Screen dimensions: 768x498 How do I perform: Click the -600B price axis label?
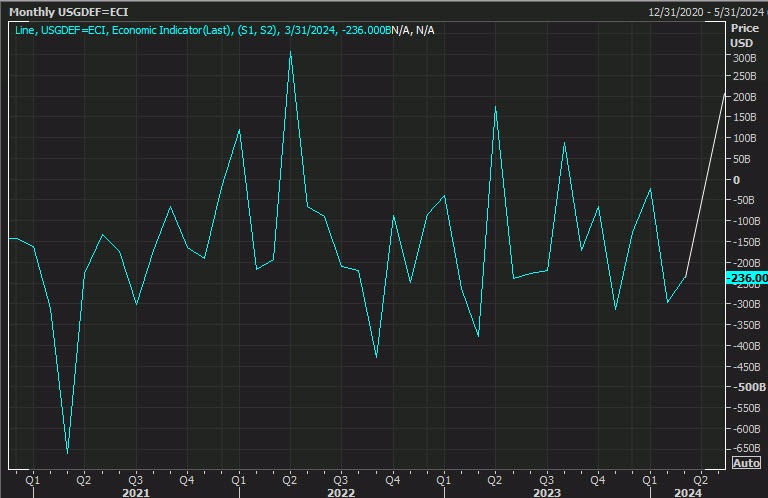point(745,429)
